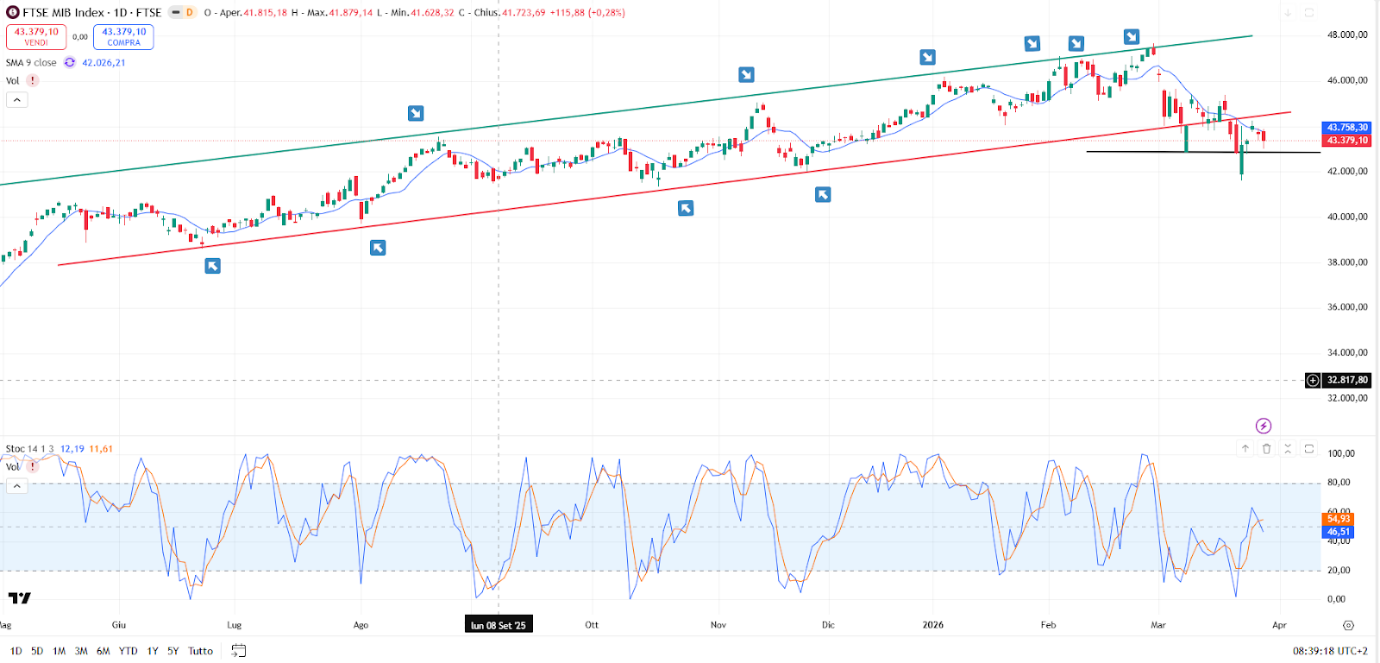Collapse the Stochastic legend with its chevron

tap(17, 485)
